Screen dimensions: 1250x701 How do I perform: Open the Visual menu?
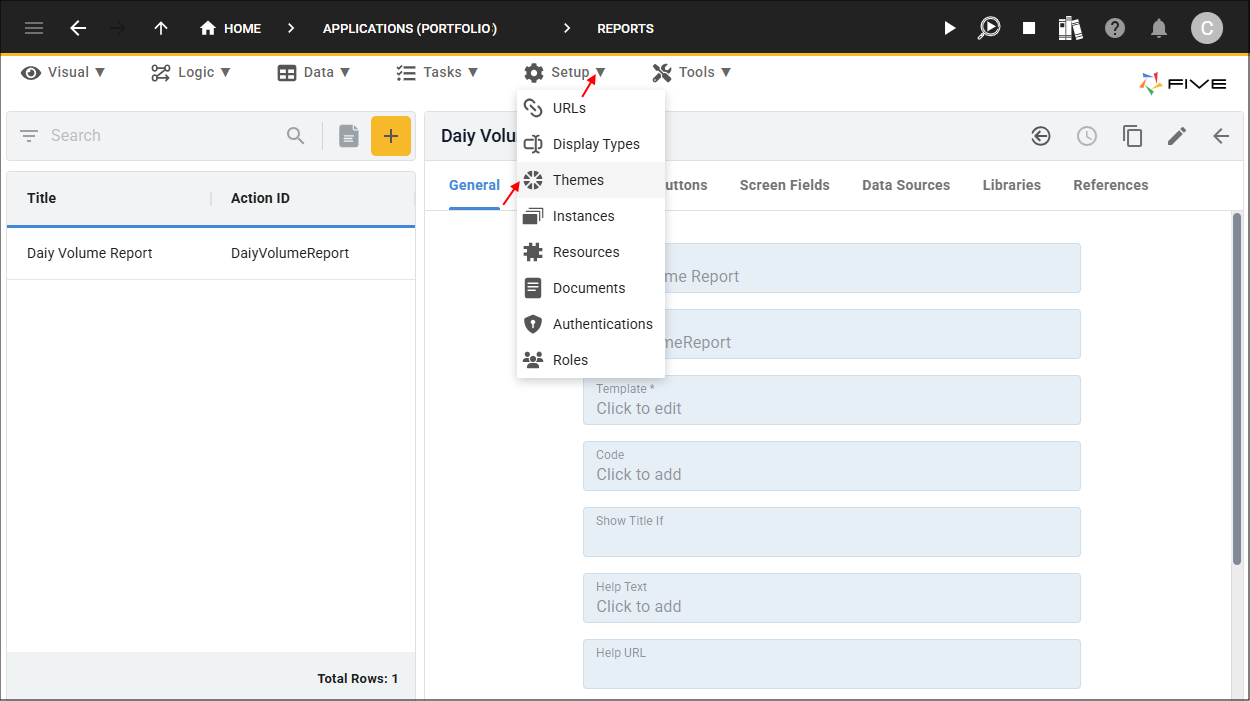[x=64, y=72]
